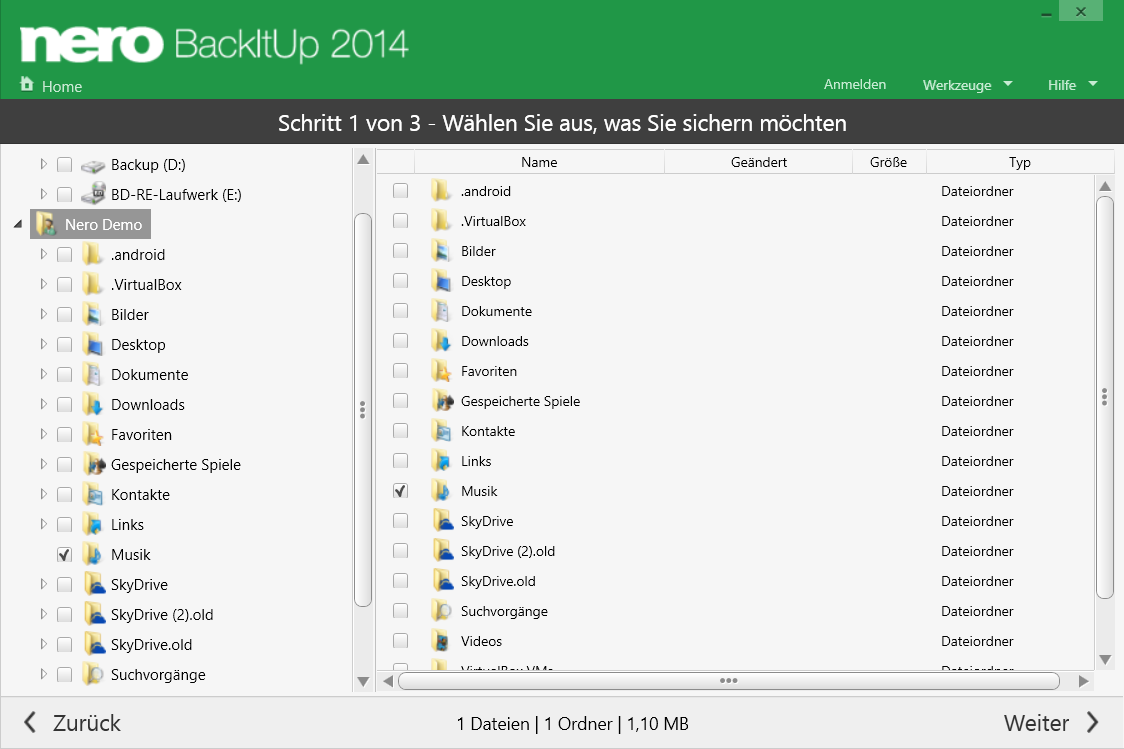
Task: Click the Dokumente folder icon in the tree
Action: click(92, 374)
